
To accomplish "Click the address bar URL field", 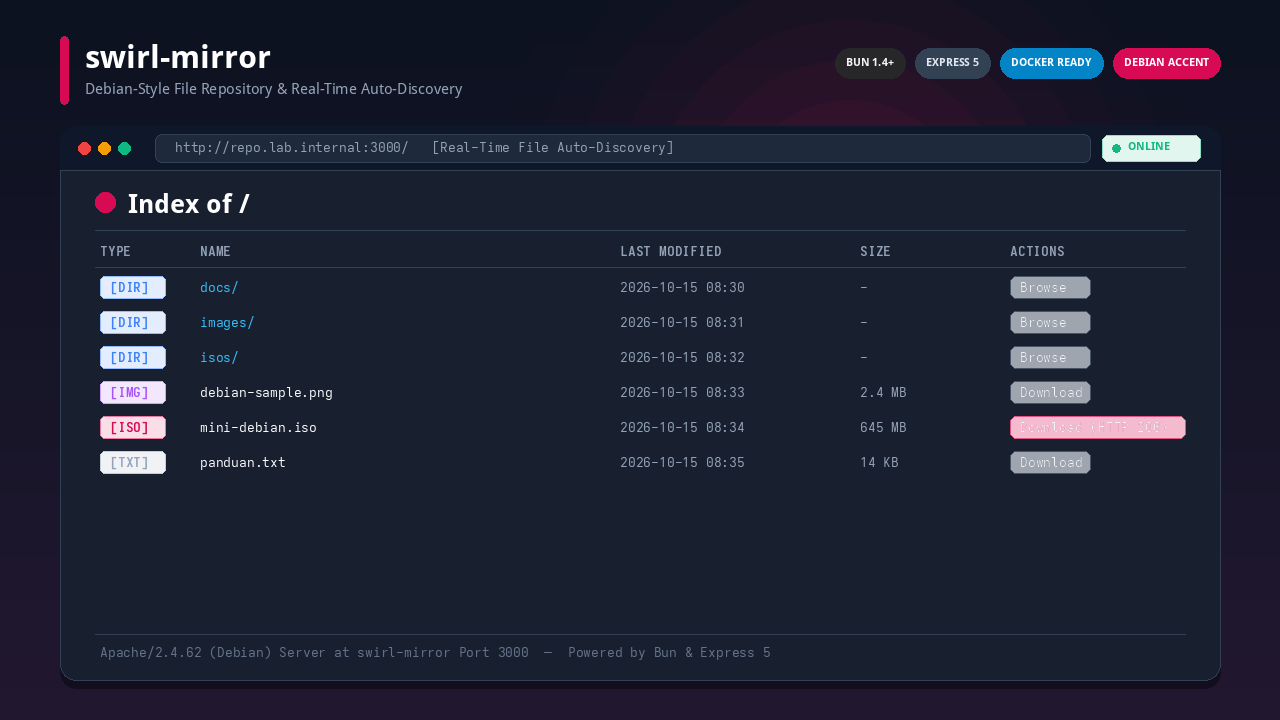I will 622,148.
